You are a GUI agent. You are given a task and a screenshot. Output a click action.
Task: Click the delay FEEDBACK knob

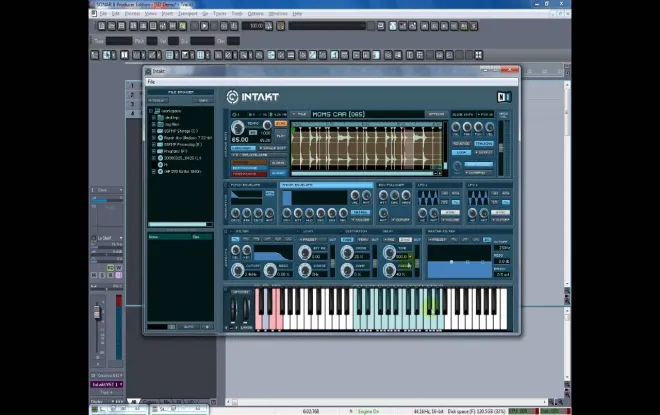pos(389,269)
